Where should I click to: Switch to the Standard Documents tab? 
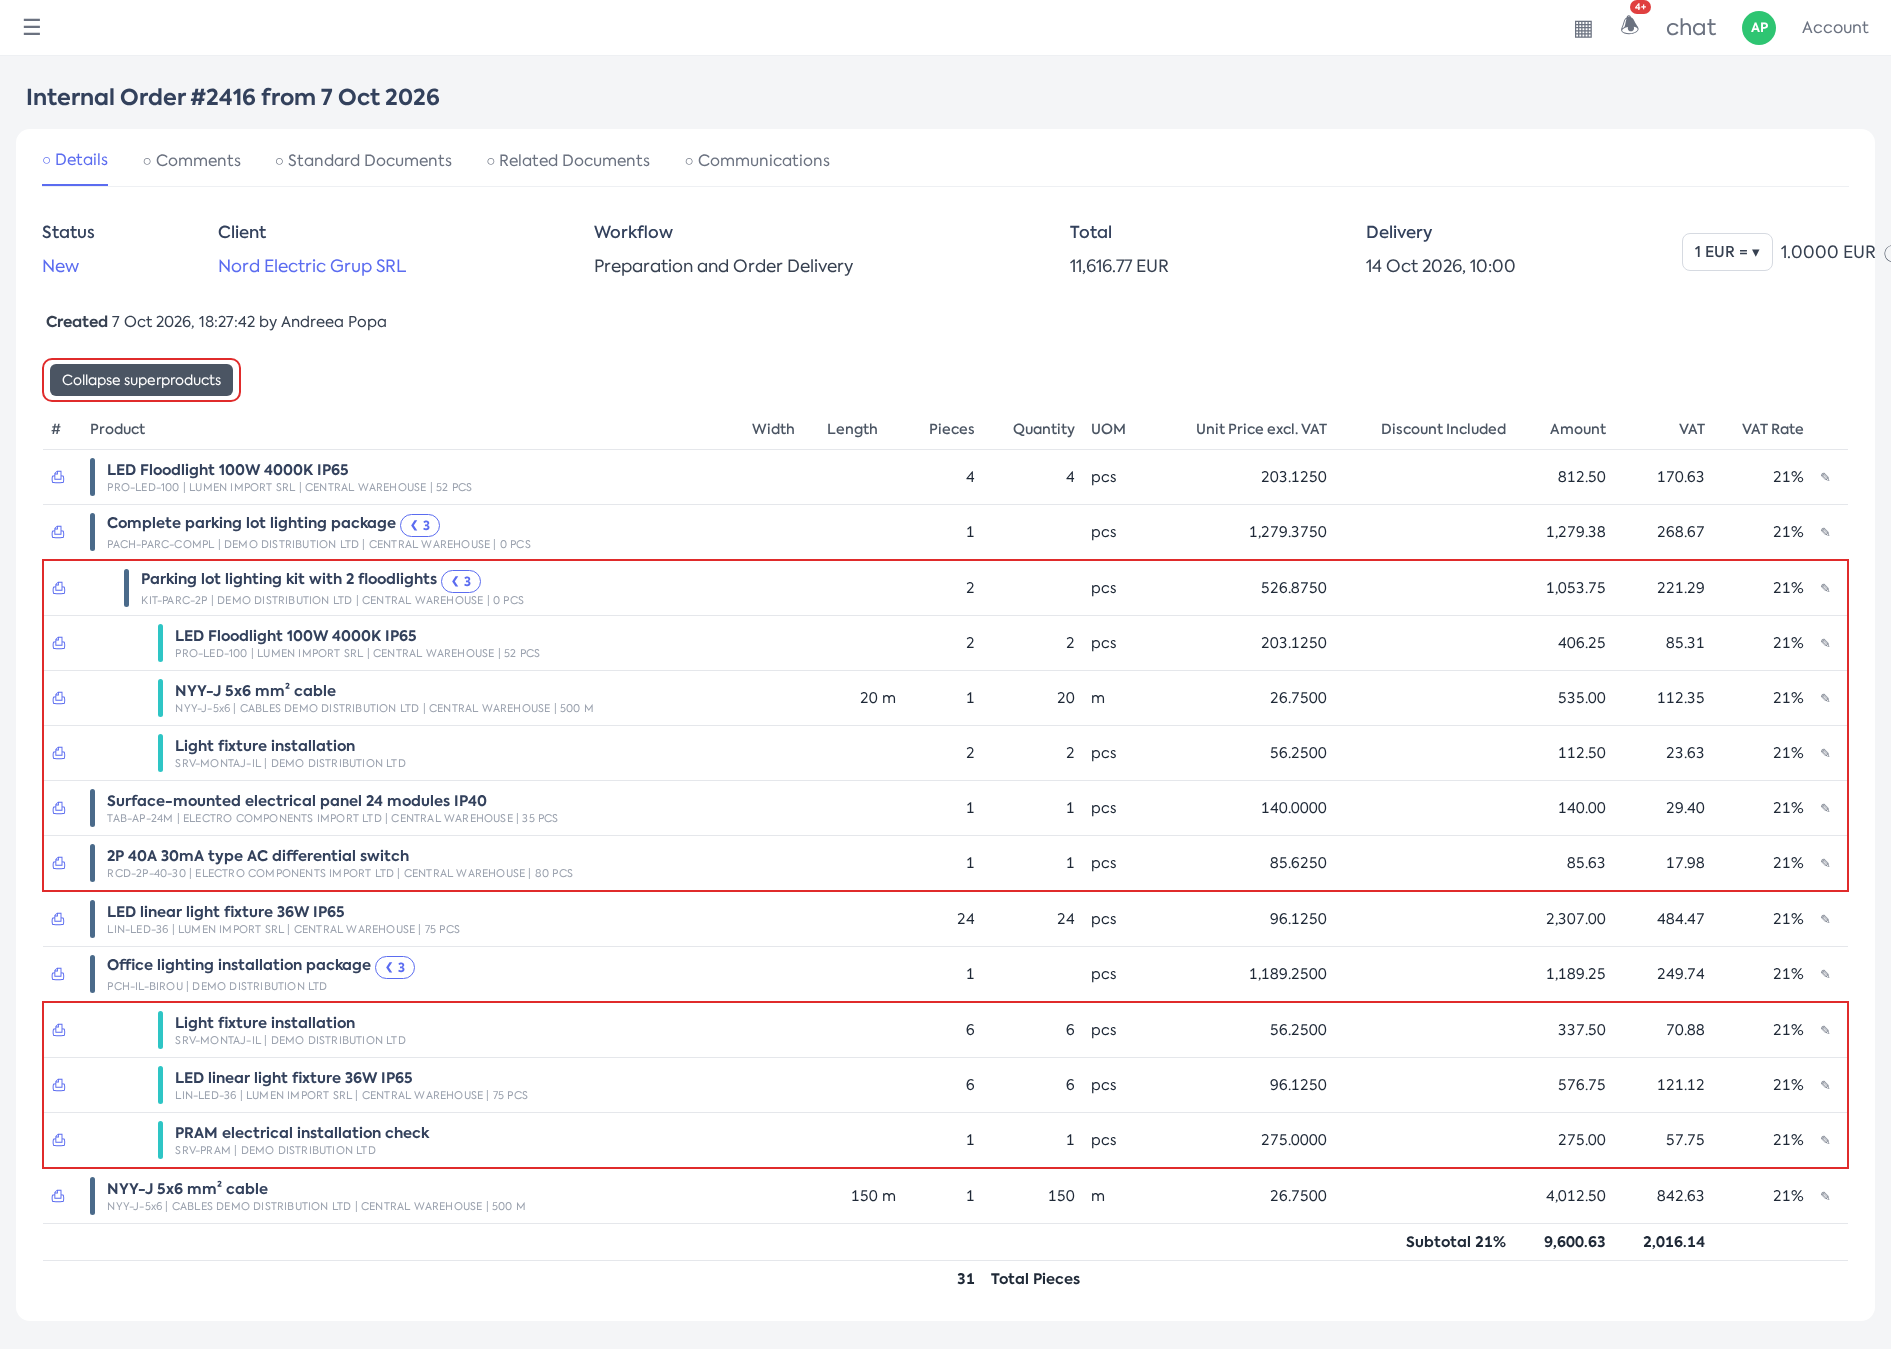[x=364, y=161]
